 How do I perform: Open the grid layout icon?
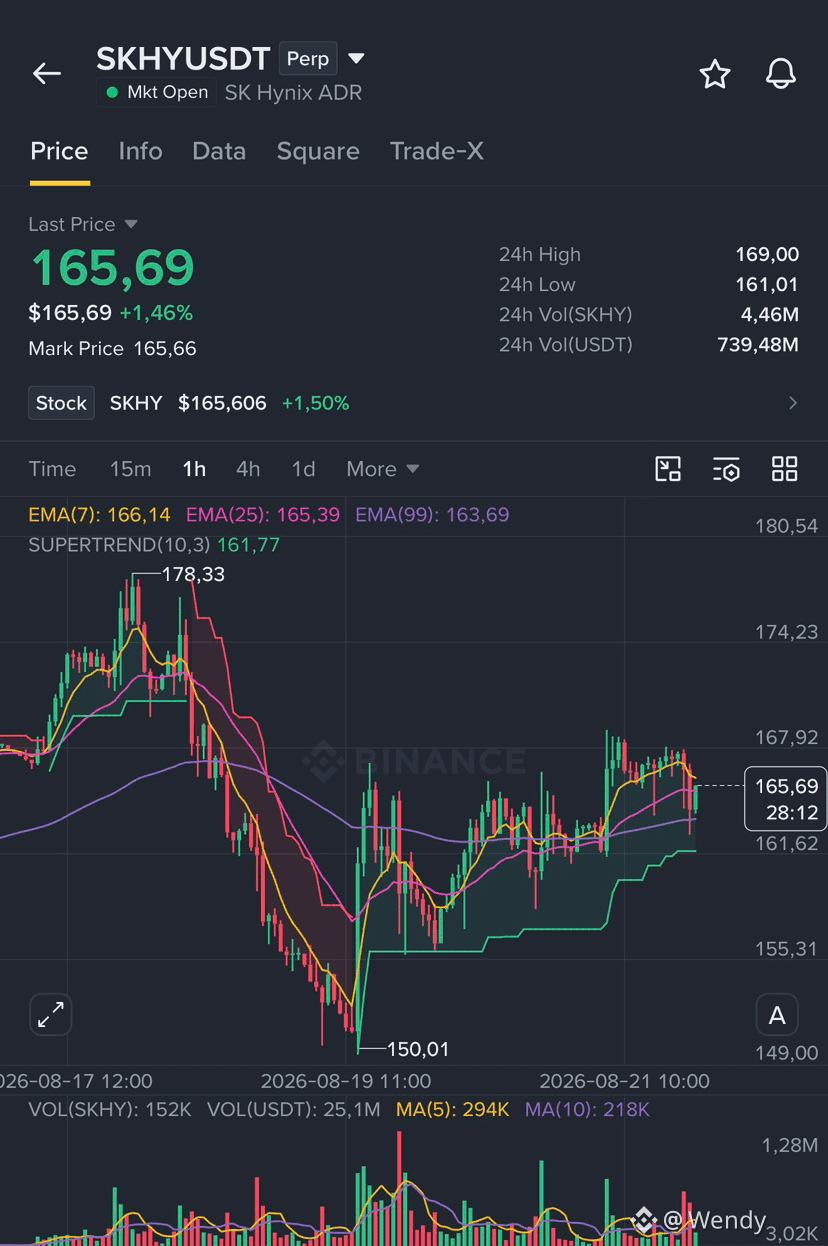click(x=785, y=469)
